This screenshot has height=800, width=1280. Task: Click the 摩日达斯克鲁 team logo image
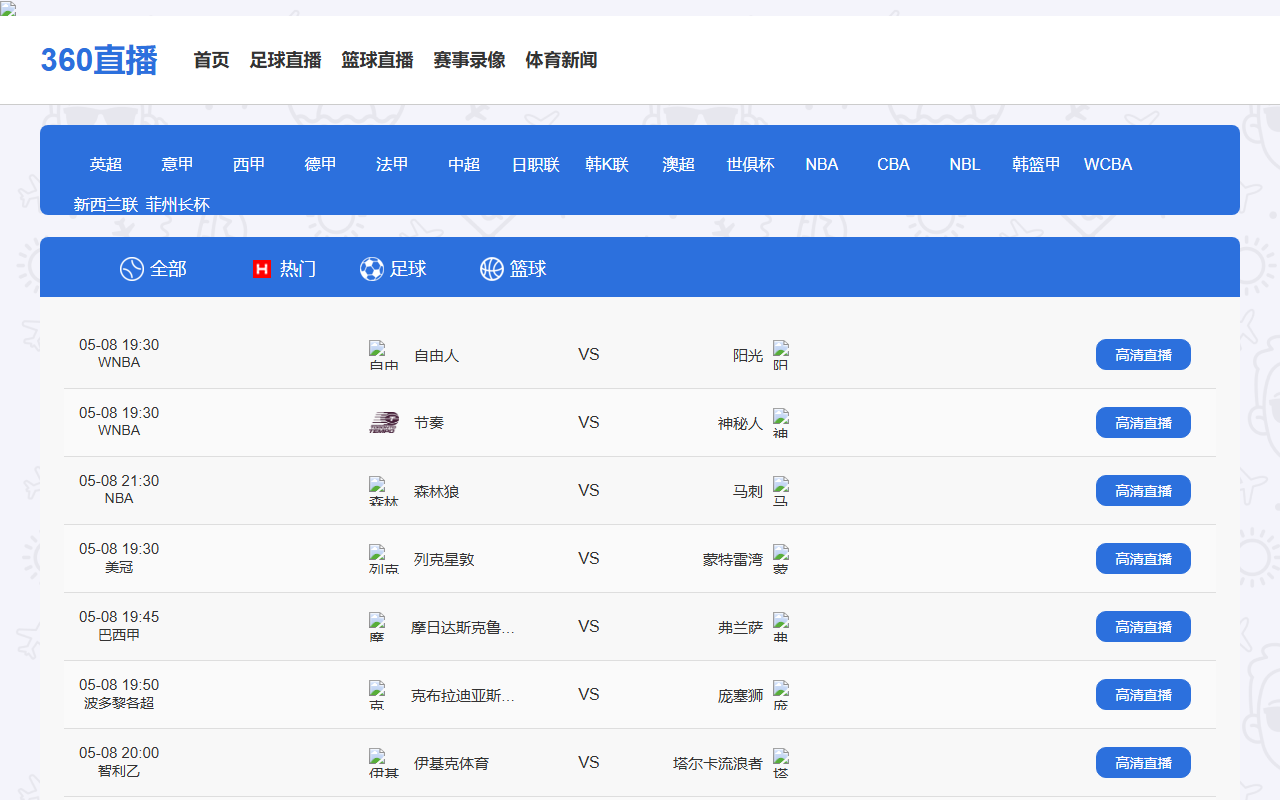pyautogui.click(x=377, y=627)
